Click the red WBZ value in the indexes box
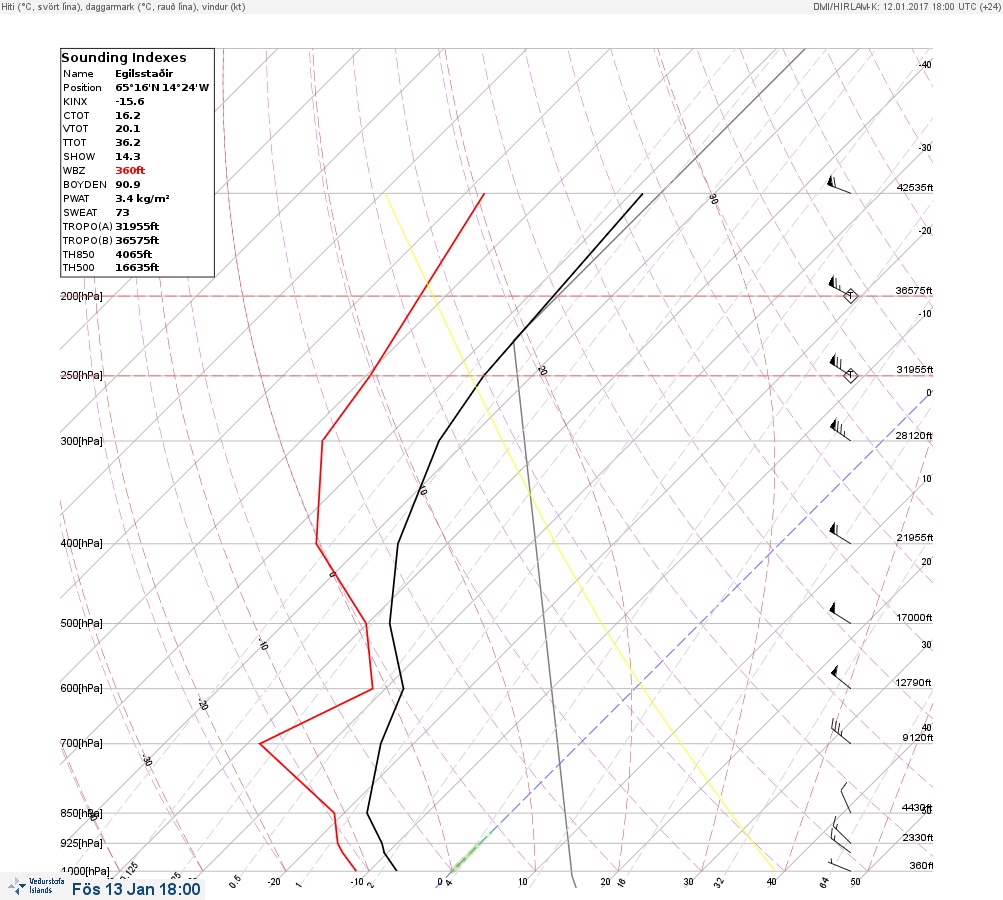 pyautogui.click(x=130, y=171)
